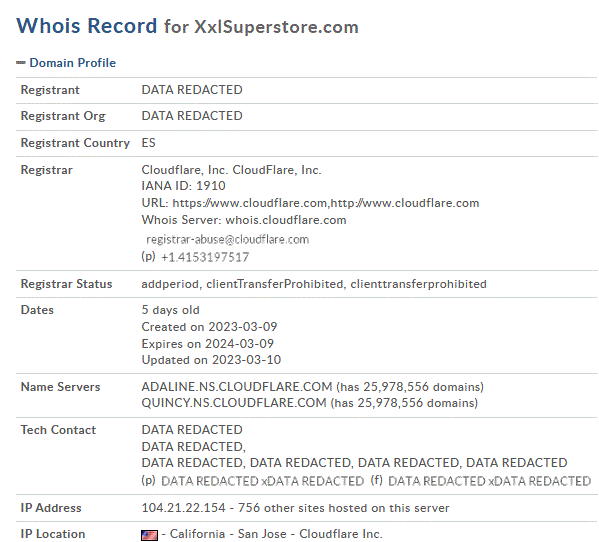The width and height of the screenshot is (599, 542).
Task: Click the IP address 104.21.22.154
Action: click(183, 508)
